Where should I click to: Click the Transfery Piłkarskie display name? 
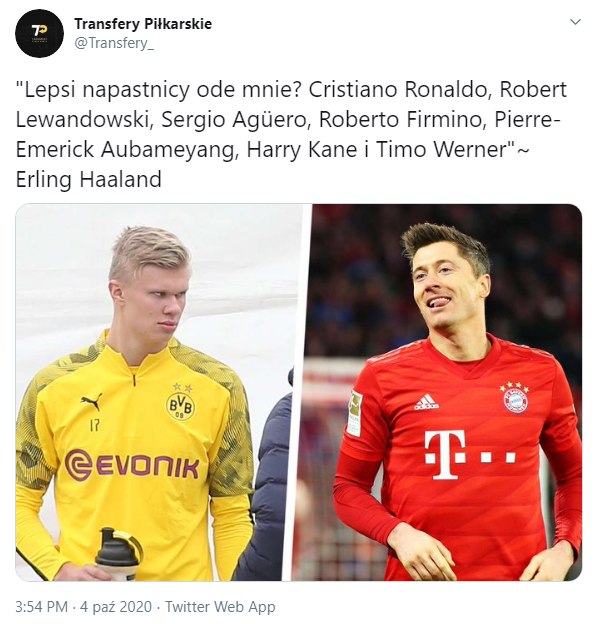143,24
